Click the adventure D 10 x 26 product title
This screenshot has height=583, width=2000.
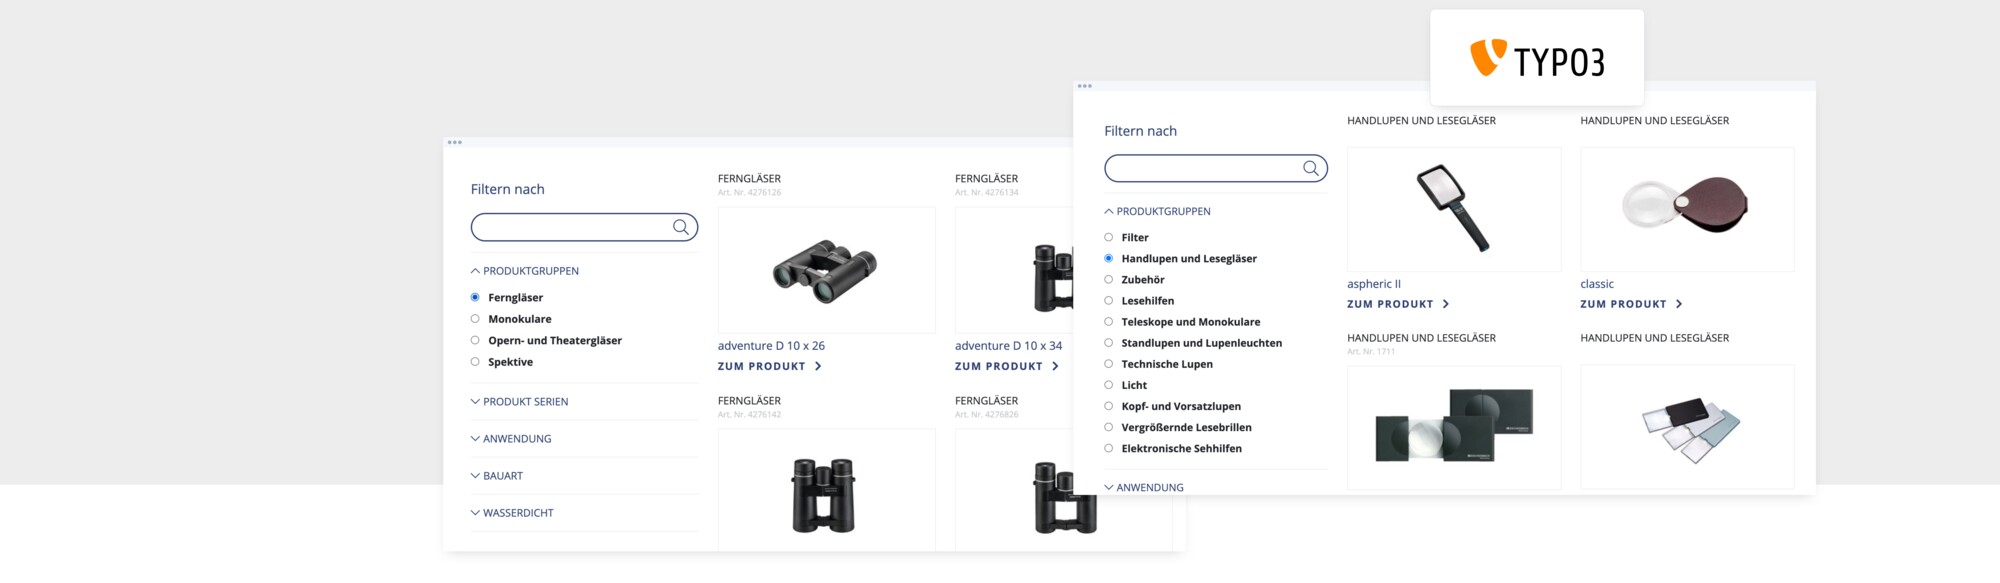pyautogui.click(x=771, y=346)
